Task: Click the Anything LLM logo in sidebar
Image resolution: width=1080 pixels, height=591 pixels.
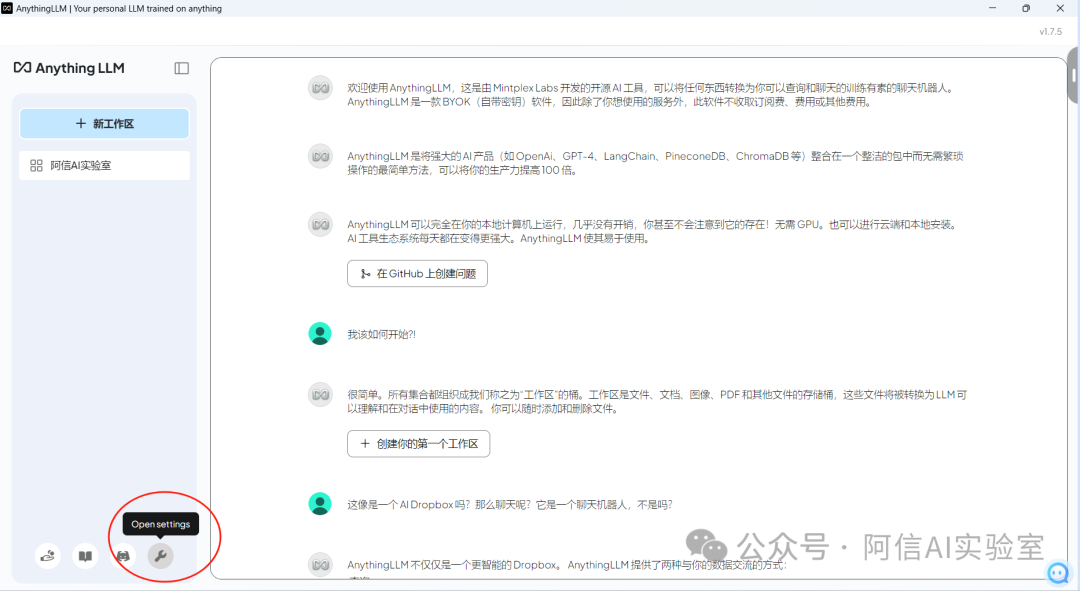Action: click(70, 68)
